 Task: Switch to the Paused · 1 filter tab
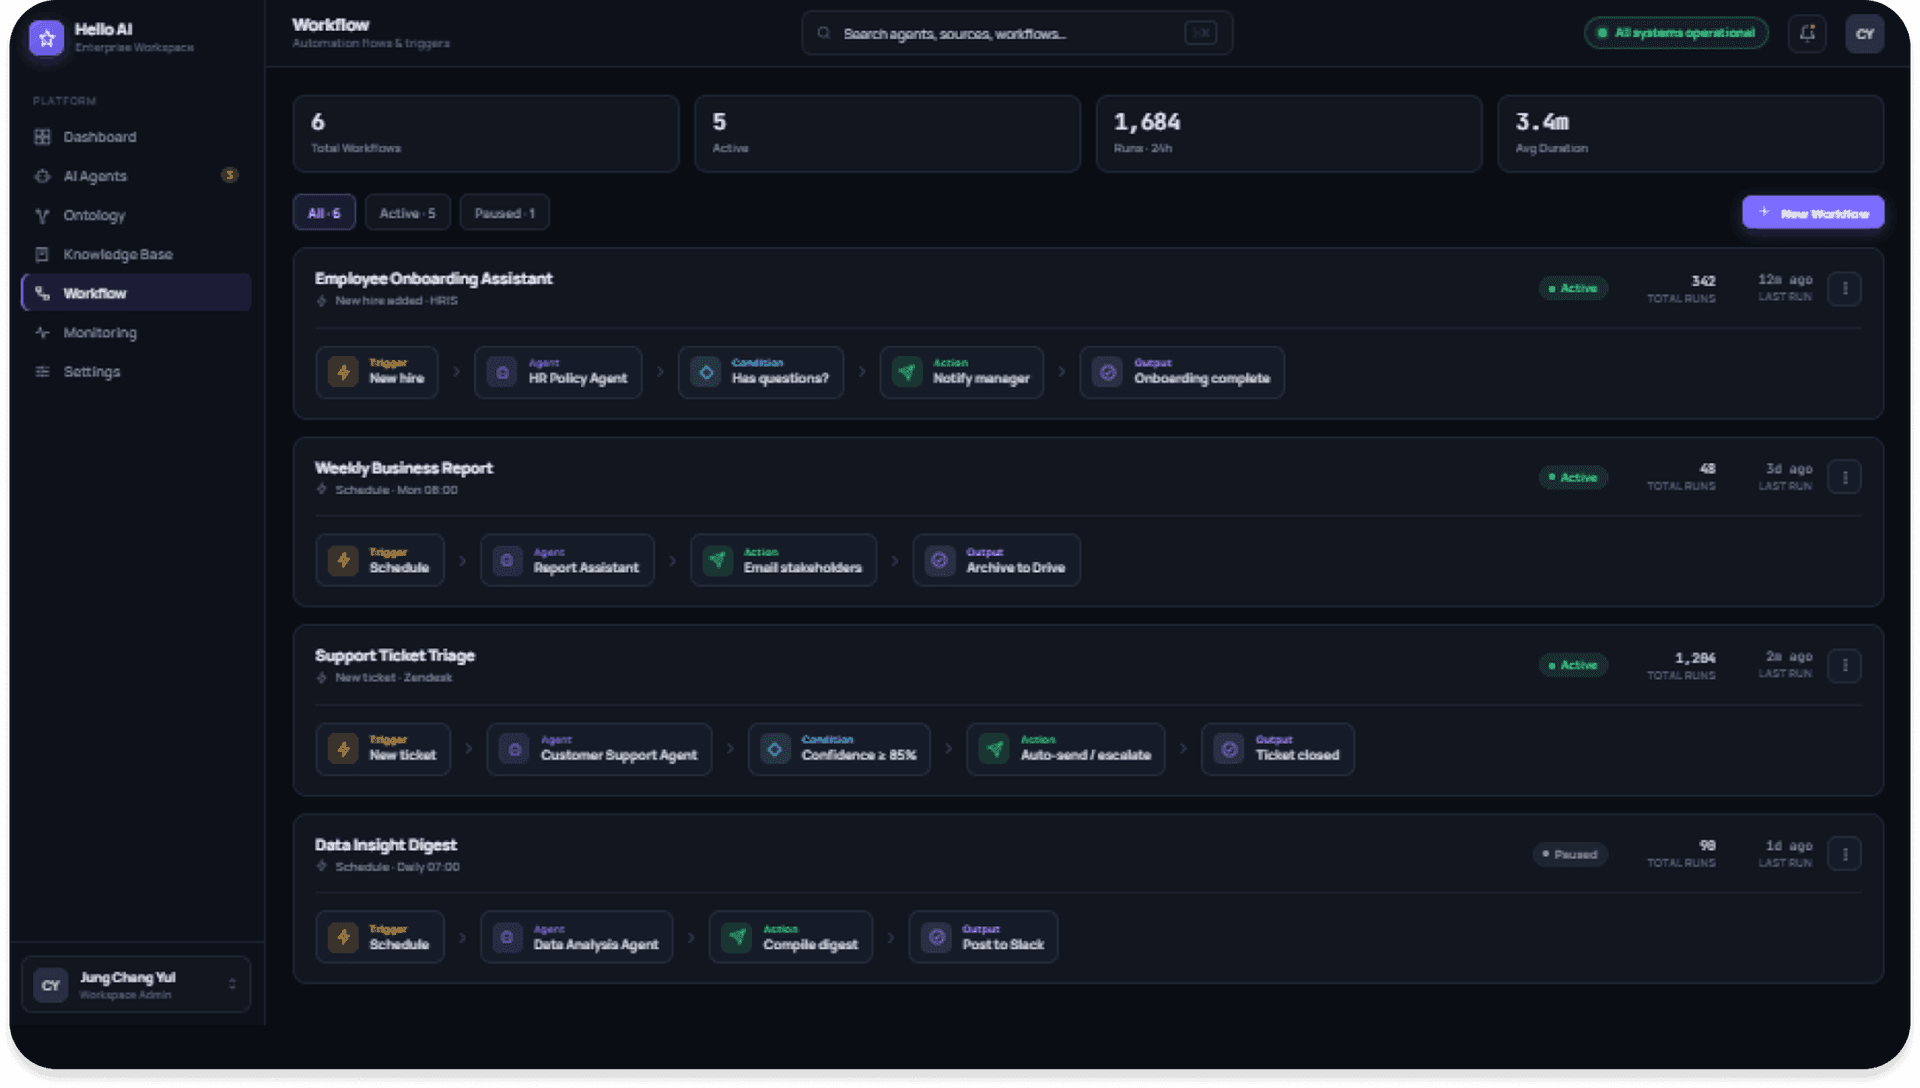[x=504, y=213]
